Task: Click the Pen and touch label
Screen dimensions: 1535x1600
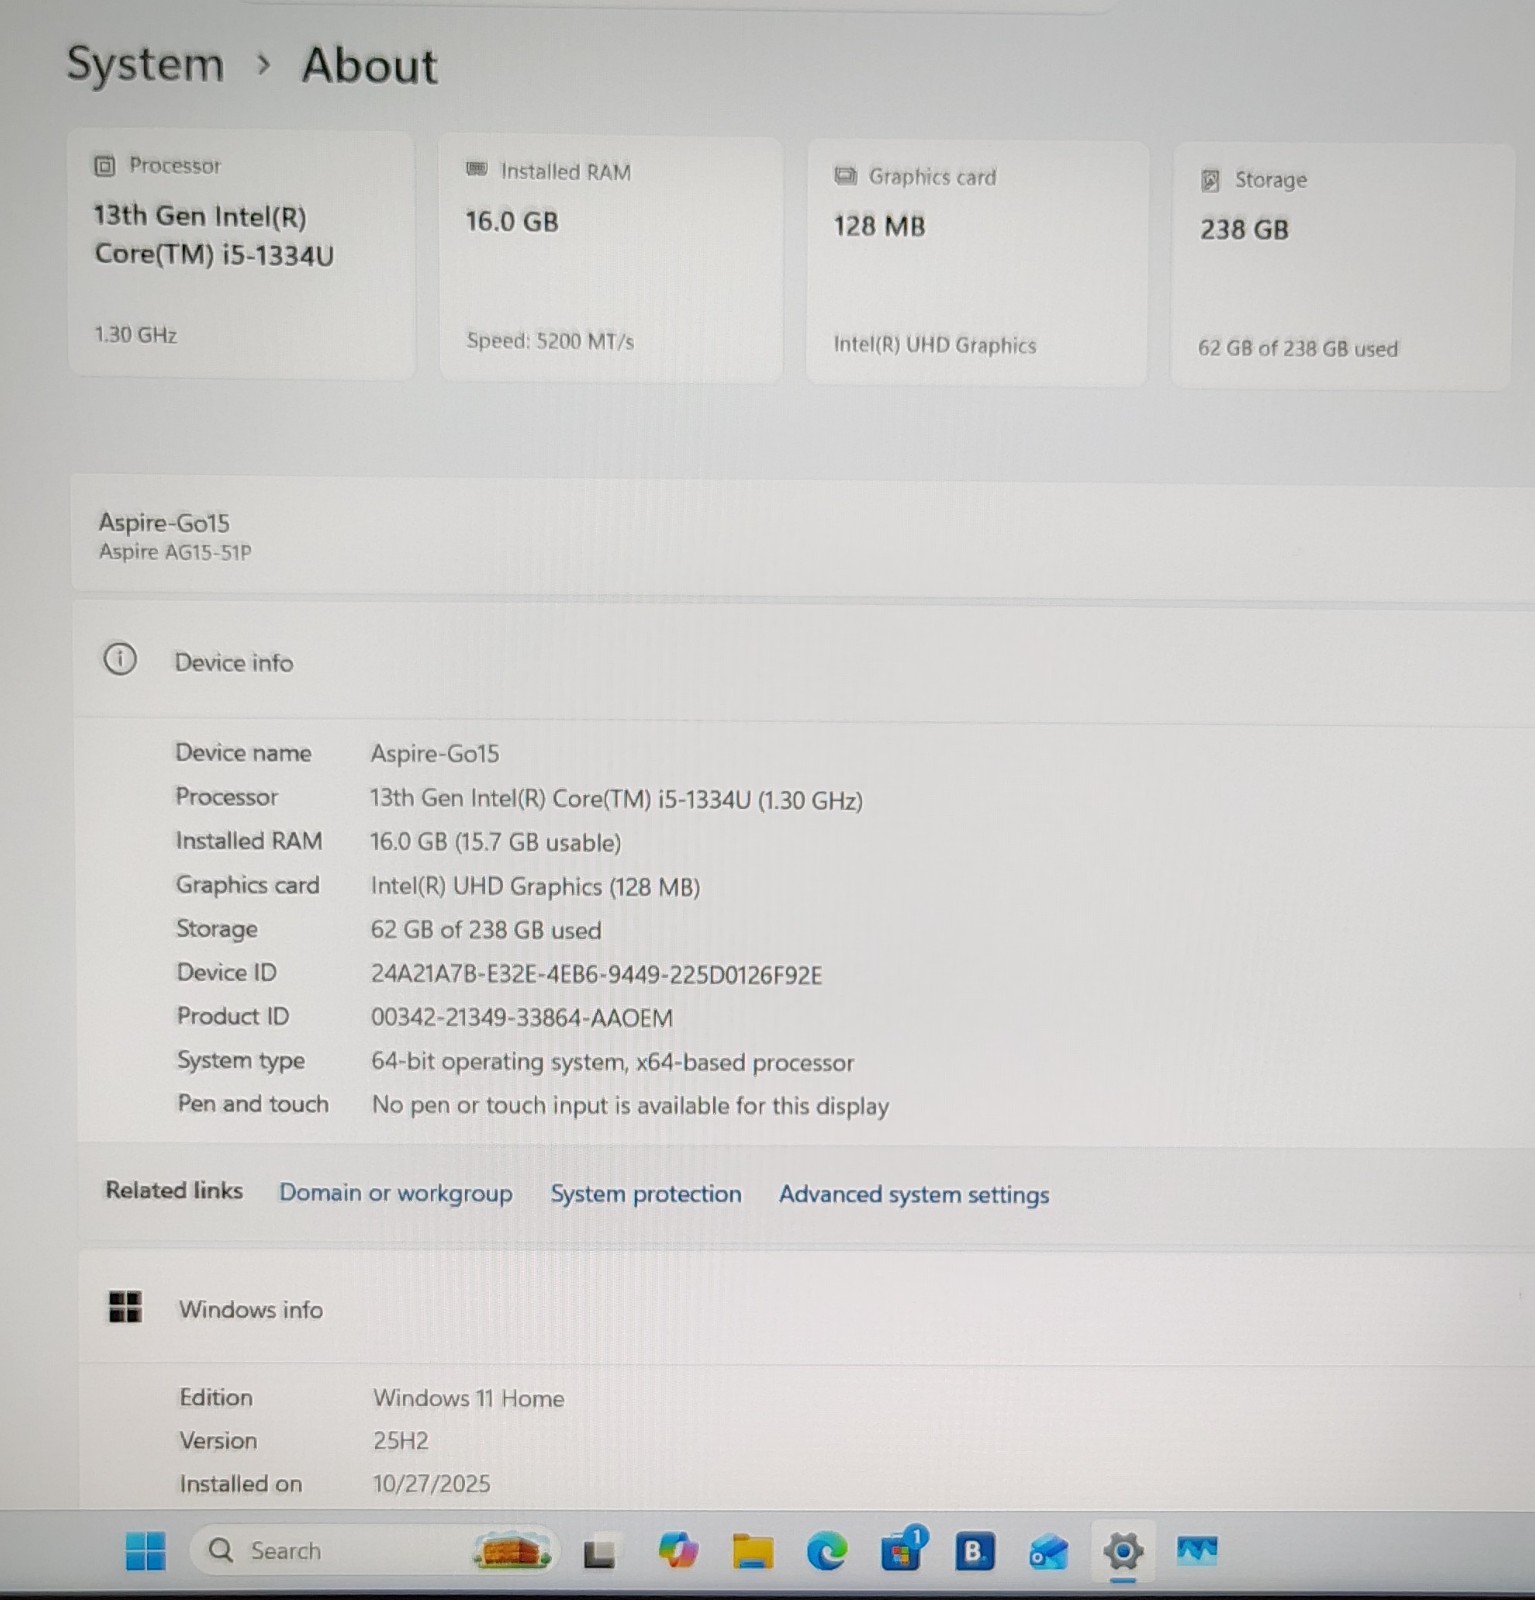Action: click(253, 1104)
